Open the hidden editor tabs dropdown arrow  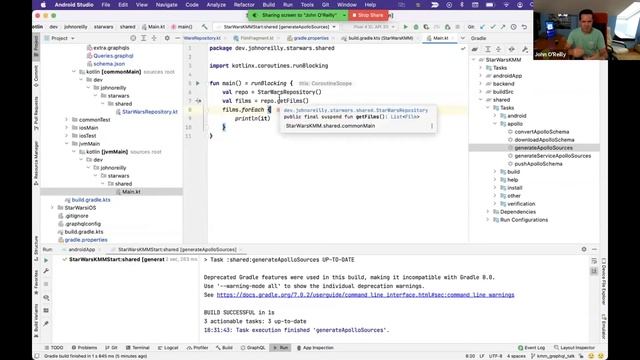(x=462, y=38)
